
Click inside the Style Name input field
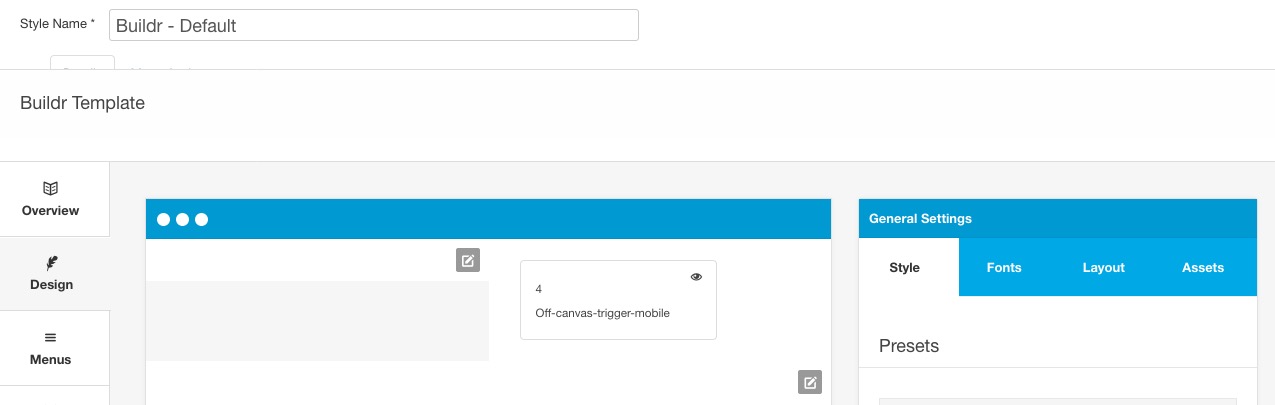pos(374,25)
